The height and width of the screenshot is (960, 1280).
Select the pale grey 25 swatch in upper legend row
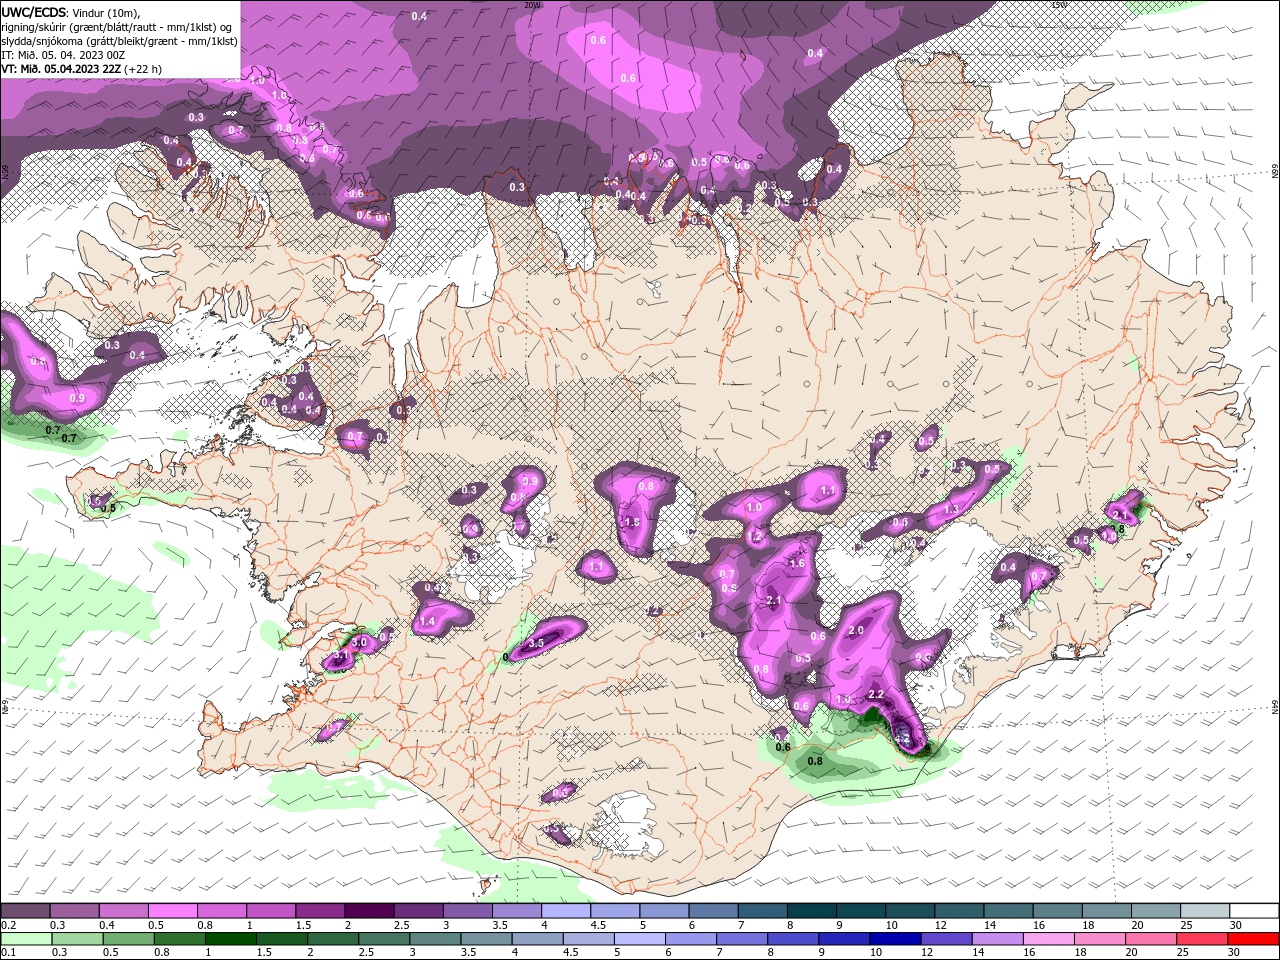(1205, 911)
